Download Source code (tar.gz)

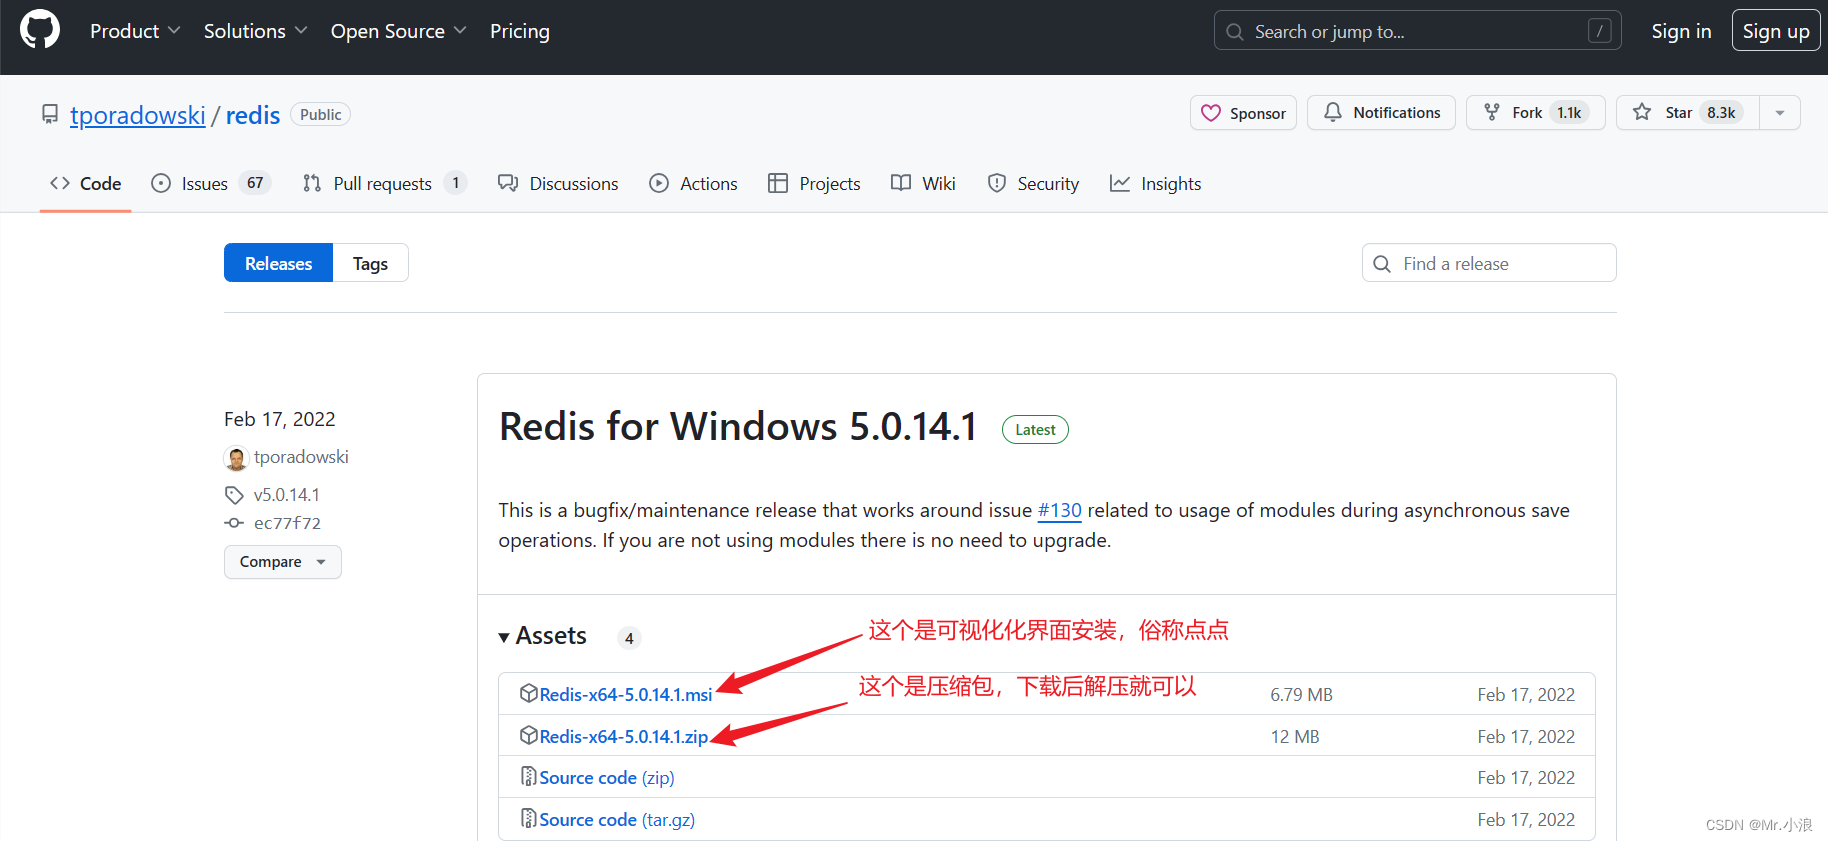(x=617, y=820)
